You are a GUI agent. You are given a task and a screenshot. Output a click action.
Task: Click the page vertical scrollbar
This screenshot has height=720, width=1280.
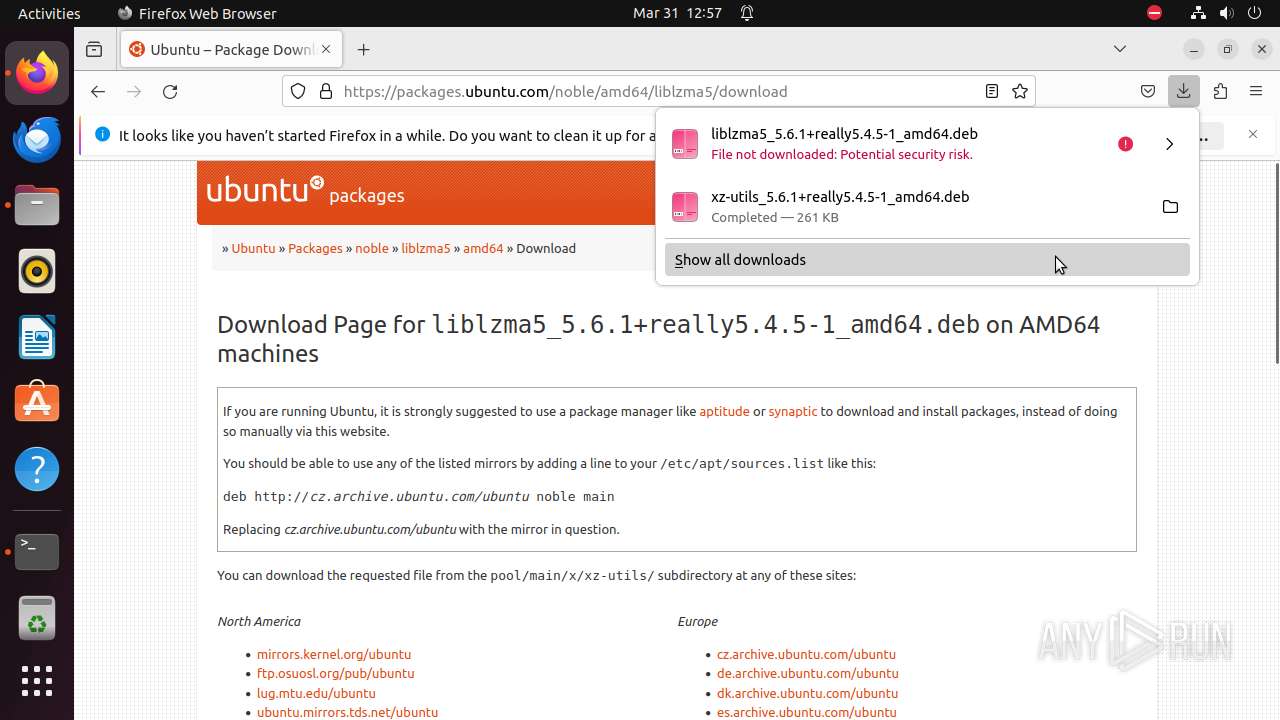click(x=1275, y=262)
